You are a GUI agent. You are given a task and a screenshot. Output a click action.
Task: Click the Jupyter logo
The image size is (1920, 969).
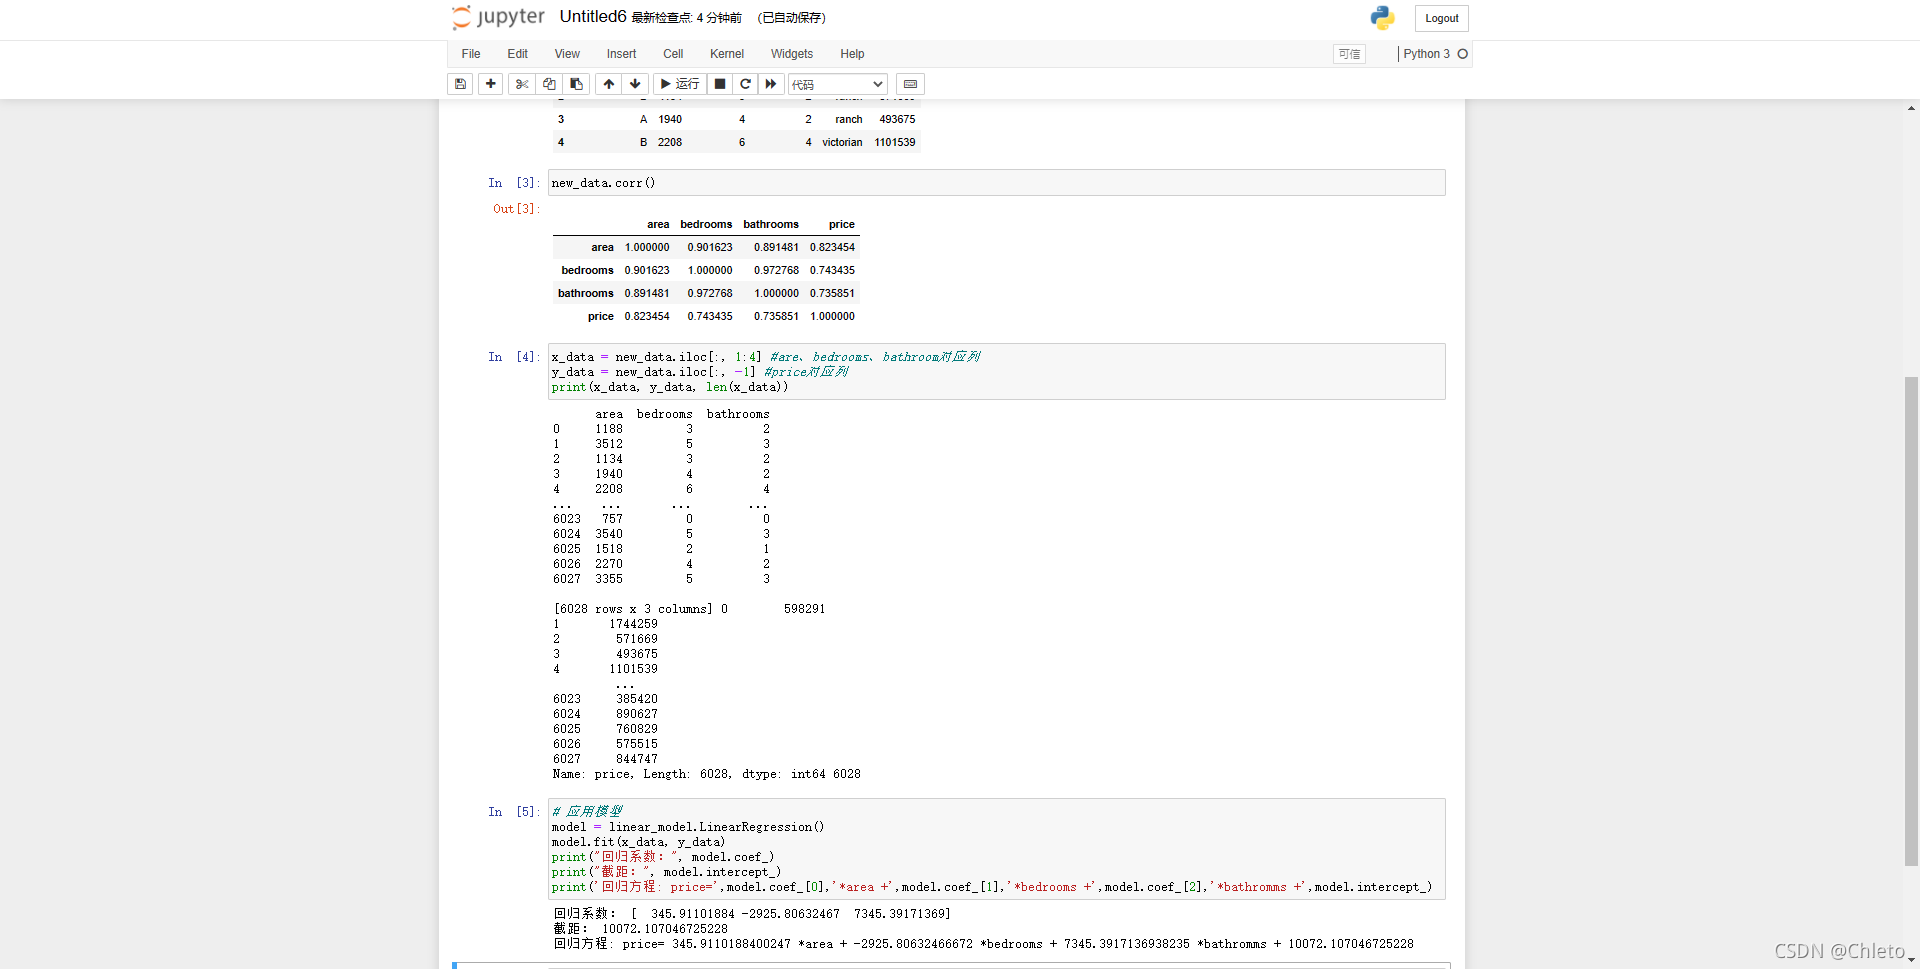[498, 17]
